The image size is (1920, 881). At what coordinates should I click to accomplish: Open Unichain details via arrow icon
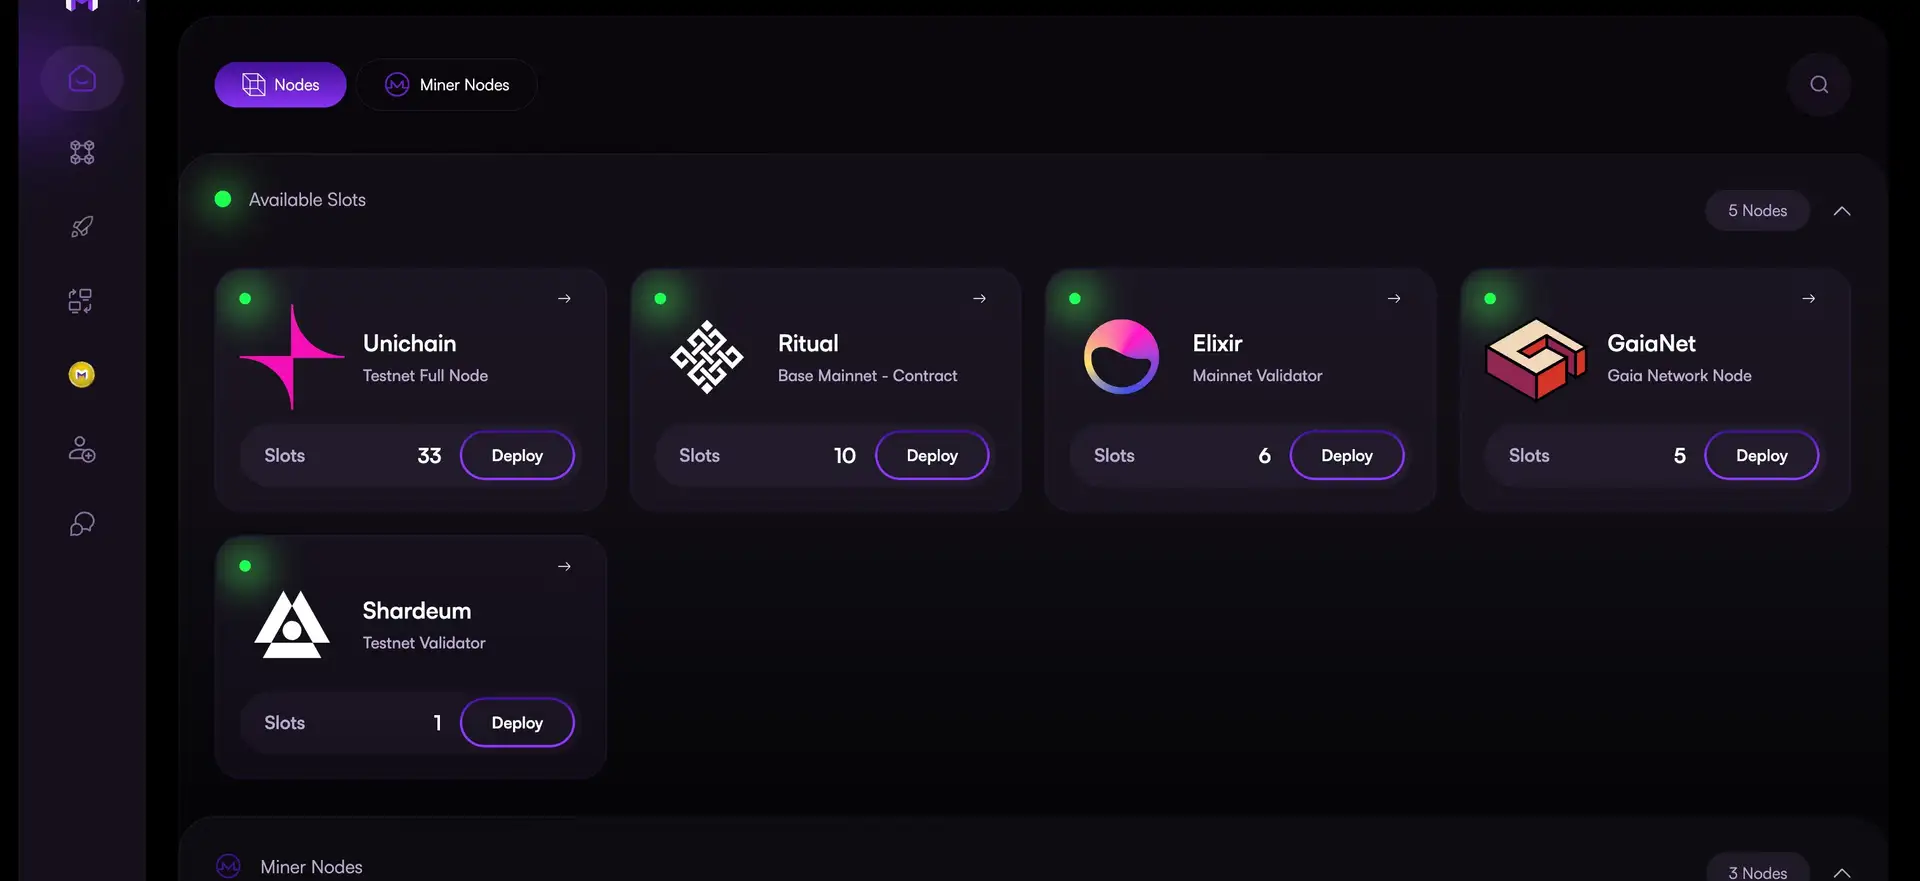click(564, 299)
